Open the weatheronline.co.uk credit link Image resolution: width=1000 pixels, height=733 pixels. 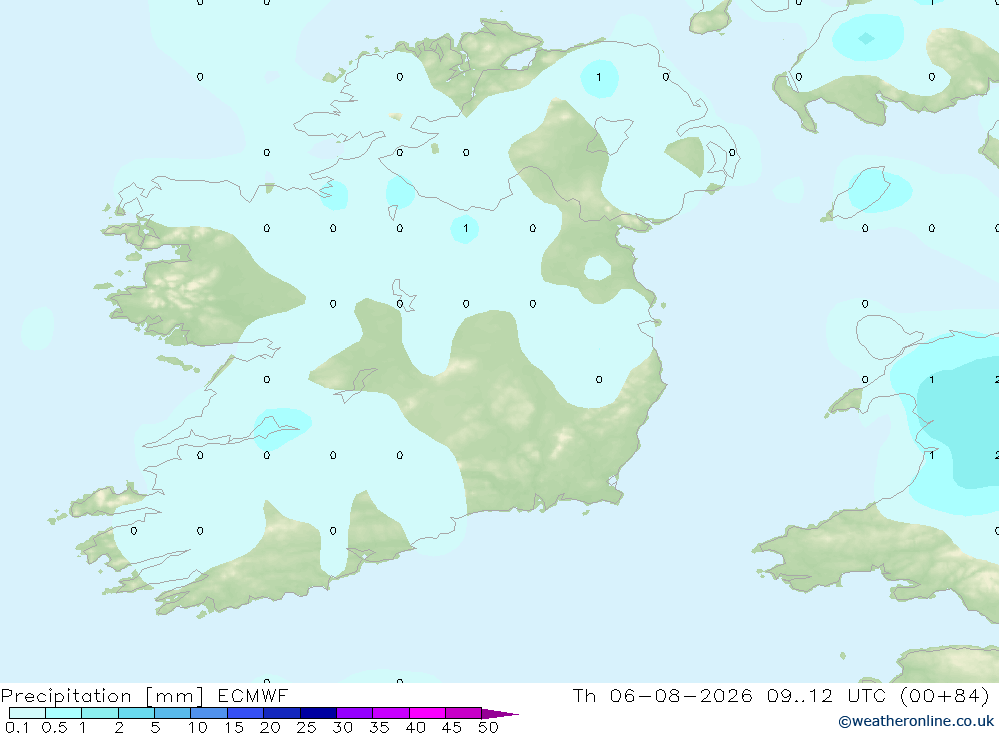(916, 721)
